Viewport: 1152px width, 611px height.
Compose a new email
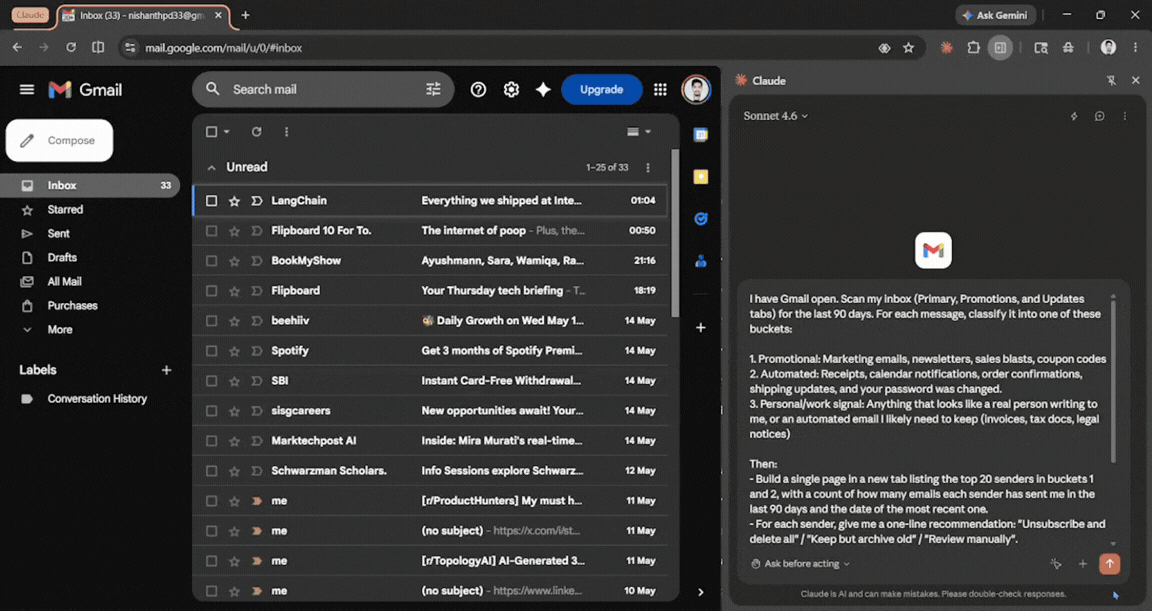click(x=60, y=140)
